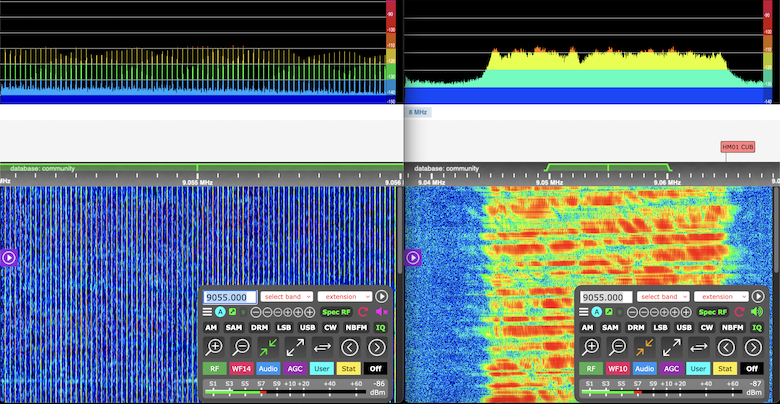Click the frequency field in right panel
This screenshot has width=780, height=404.
point(606,297)
